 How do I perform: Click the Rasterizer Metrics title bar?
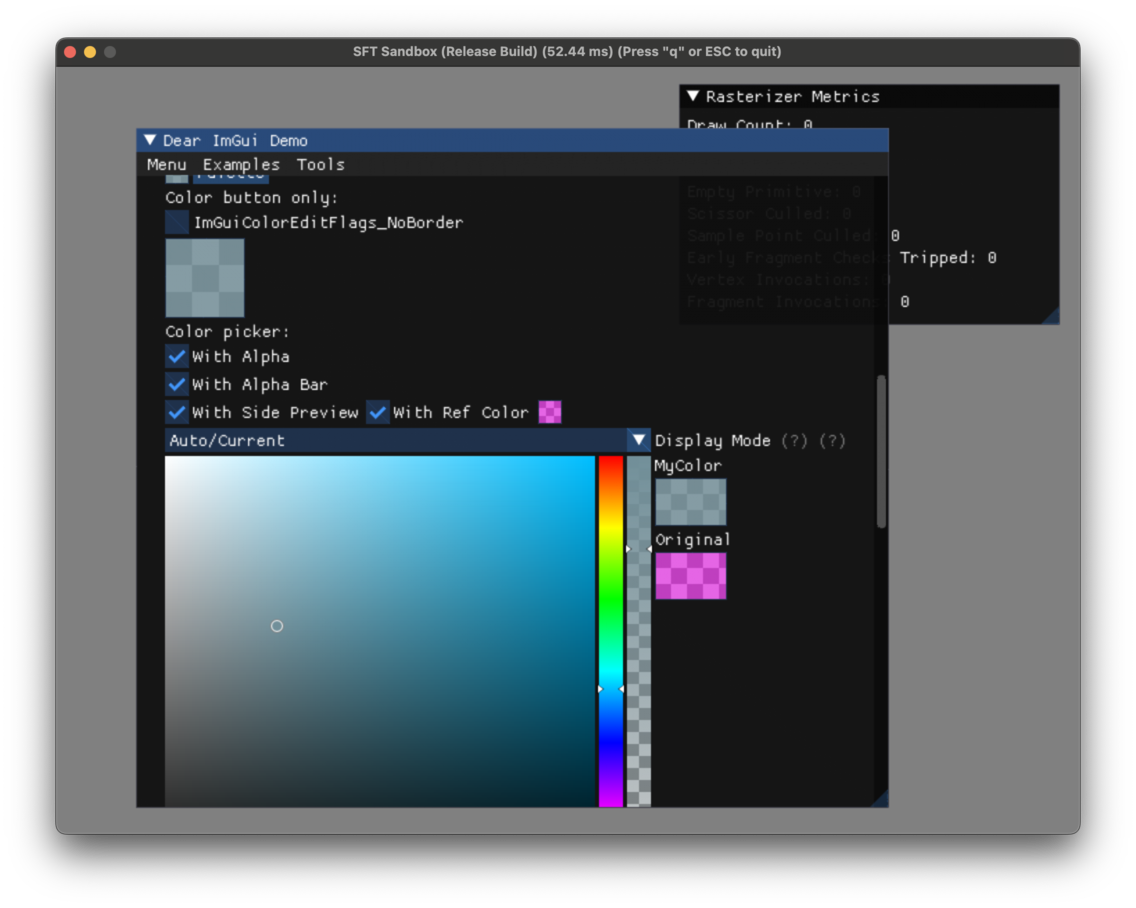[x=869, y=96]
